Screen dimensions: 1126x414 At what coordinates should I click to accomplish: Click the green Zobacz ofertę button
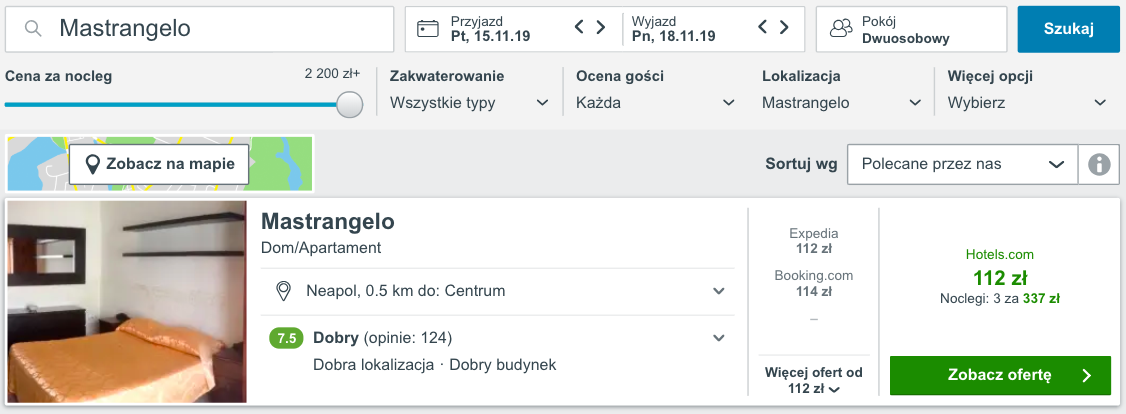coord(1000,375)
